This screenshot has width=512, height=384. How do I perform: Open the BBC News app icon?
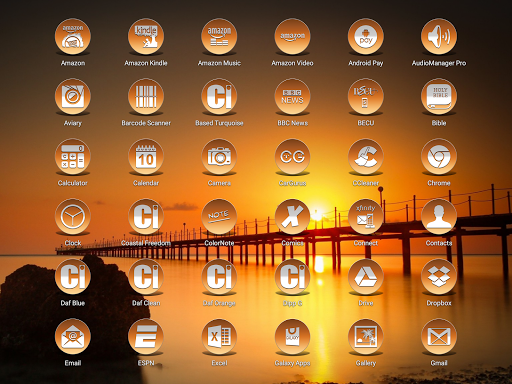click(x=292, y=97)
